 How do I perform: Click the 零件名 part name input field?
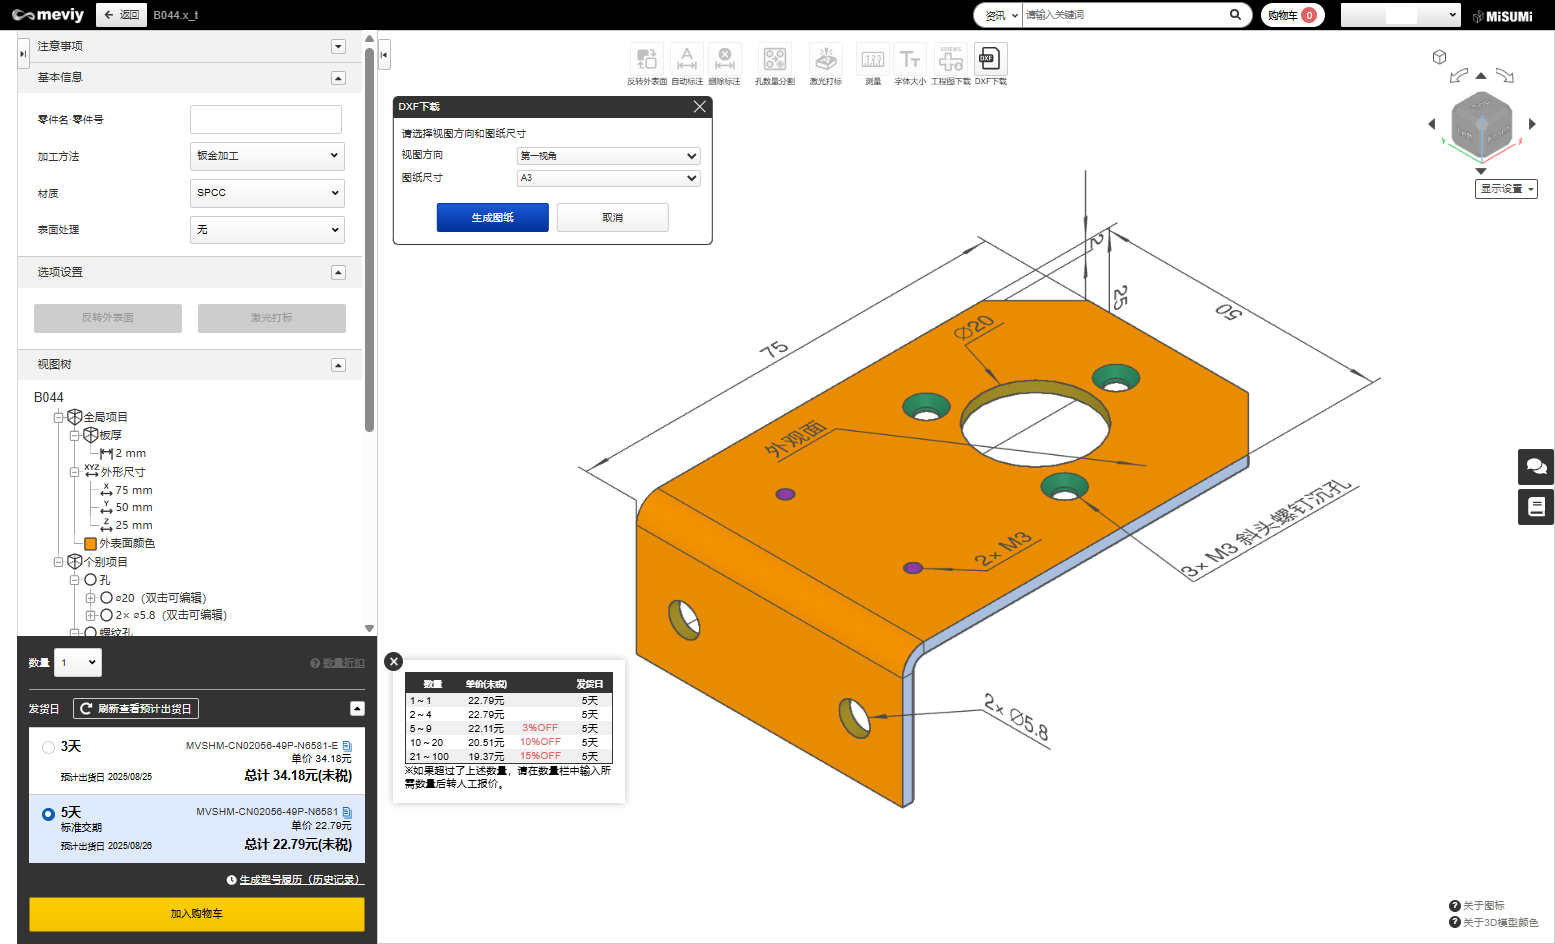tap(266, 120)
